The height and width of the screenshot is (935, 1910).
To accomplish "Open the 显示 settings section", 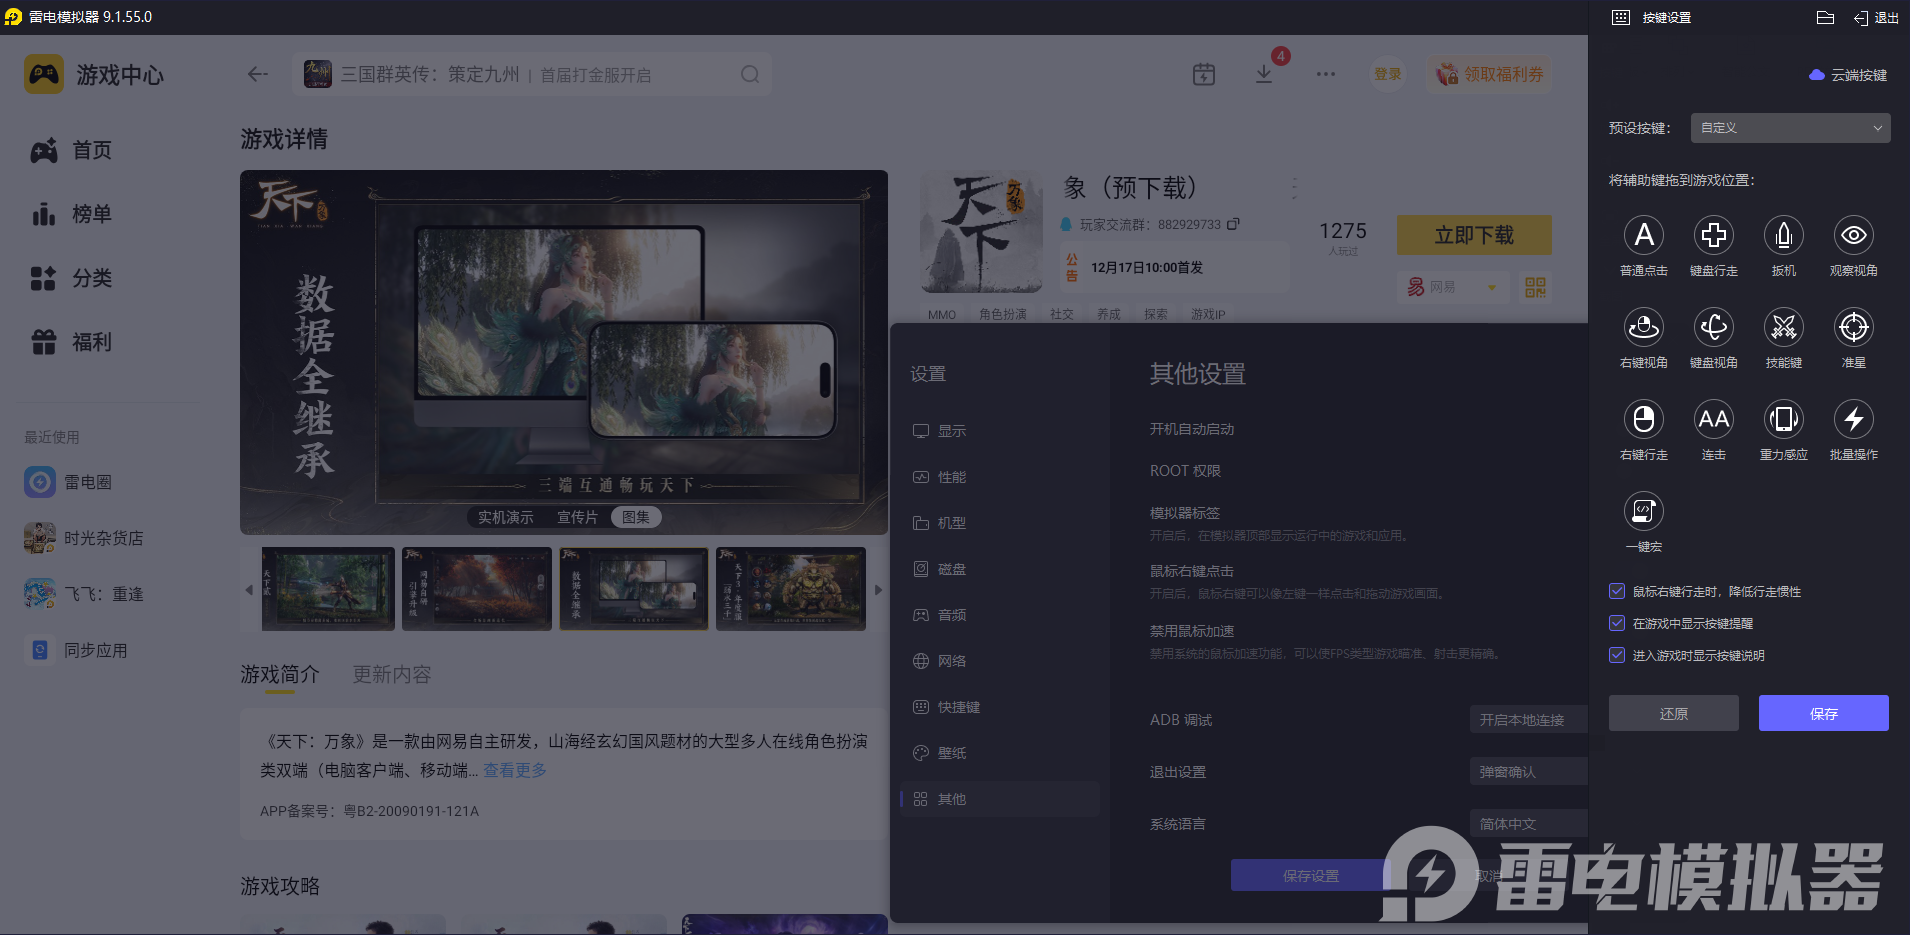I will 1000,431.
